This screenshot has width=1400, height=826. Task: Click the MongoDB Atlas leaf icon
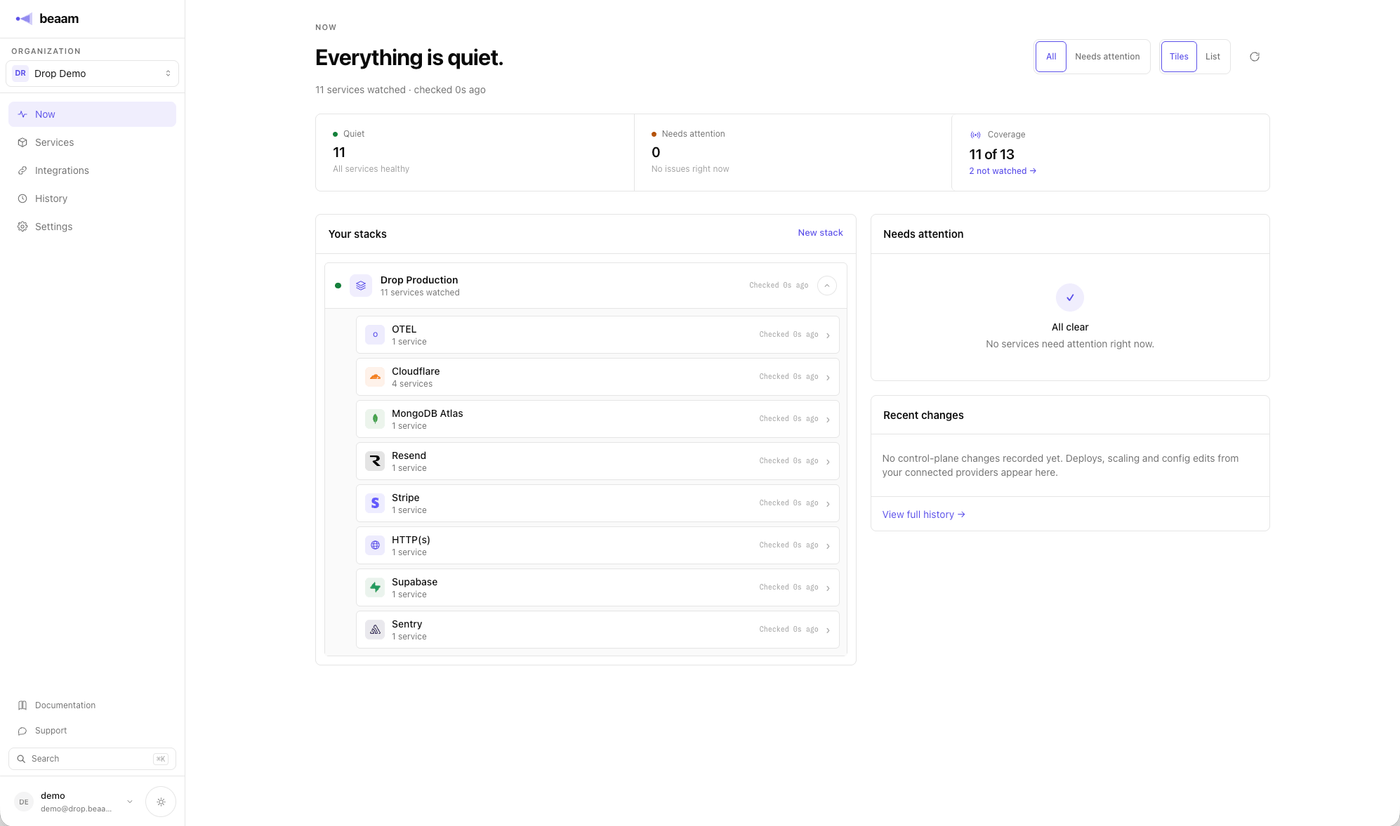375,419
